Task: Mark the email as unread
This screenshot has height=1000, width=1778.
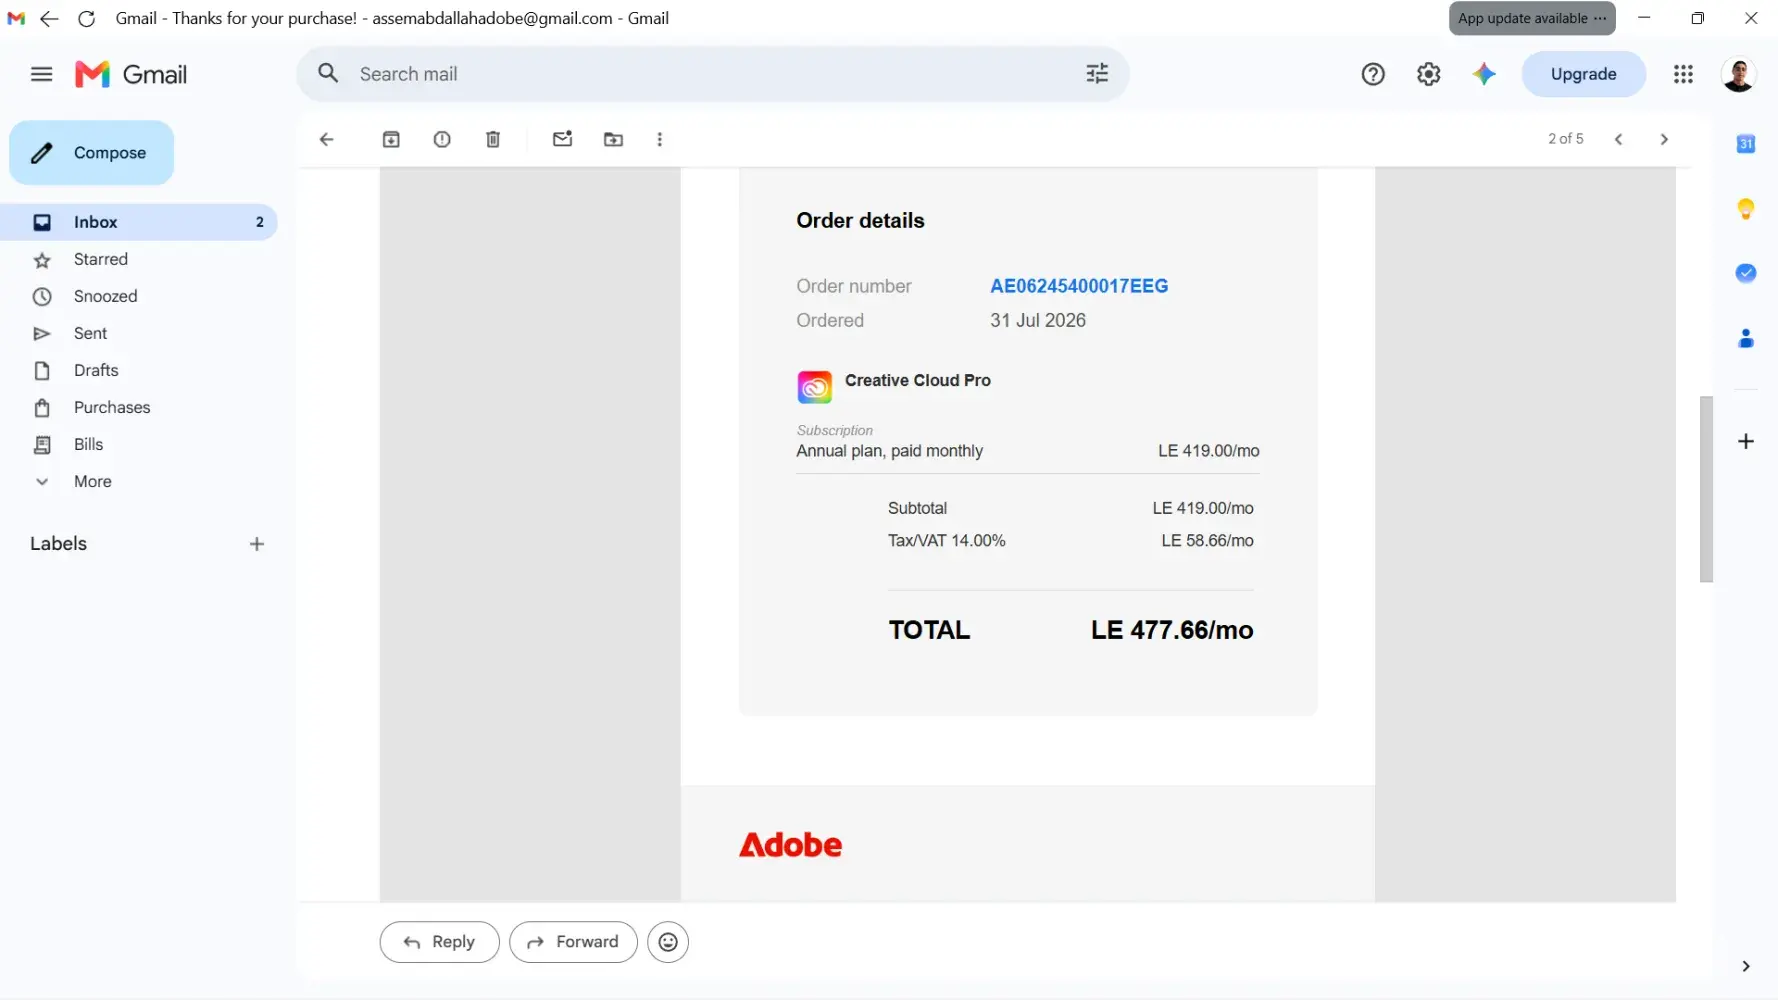Action: click(563, 139)
